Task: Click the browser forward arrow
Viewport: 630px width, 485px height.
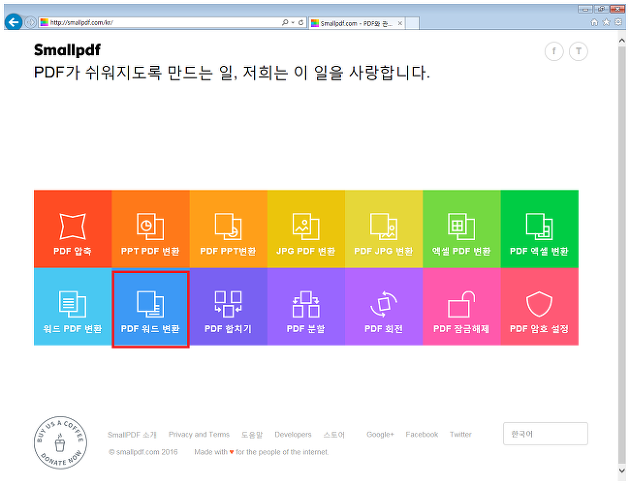Action: pos(30,22)
